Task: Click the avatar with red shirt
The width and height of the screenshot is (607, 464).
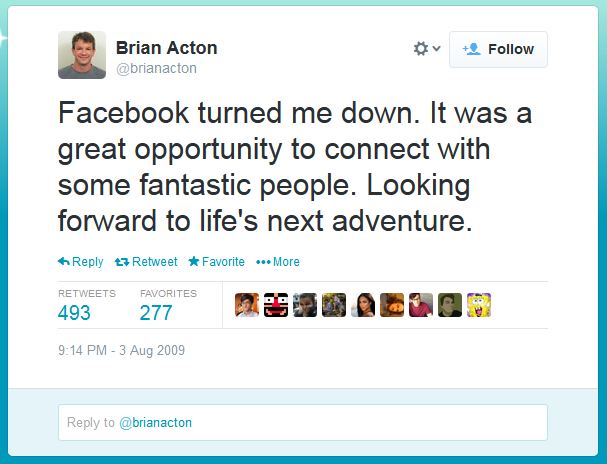Action: tap(421, 305)
